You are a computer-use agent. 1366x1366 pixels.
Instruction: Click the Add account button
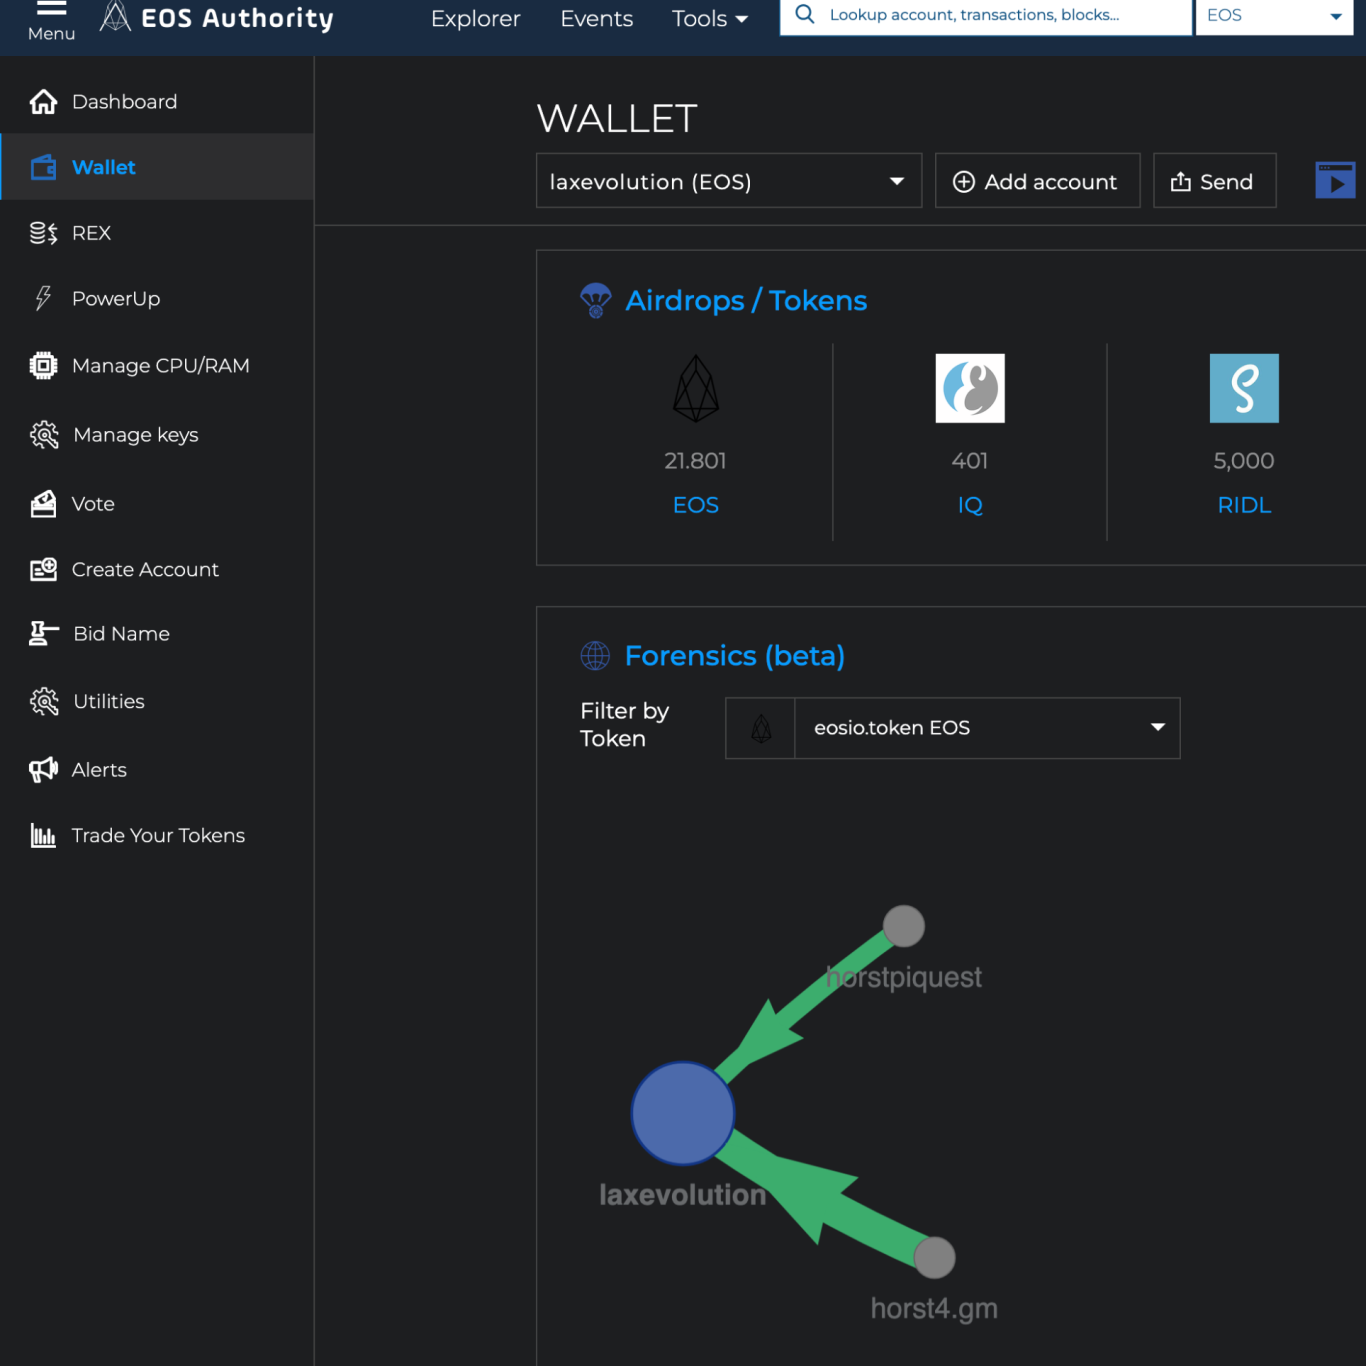(x=1037, y=181)
